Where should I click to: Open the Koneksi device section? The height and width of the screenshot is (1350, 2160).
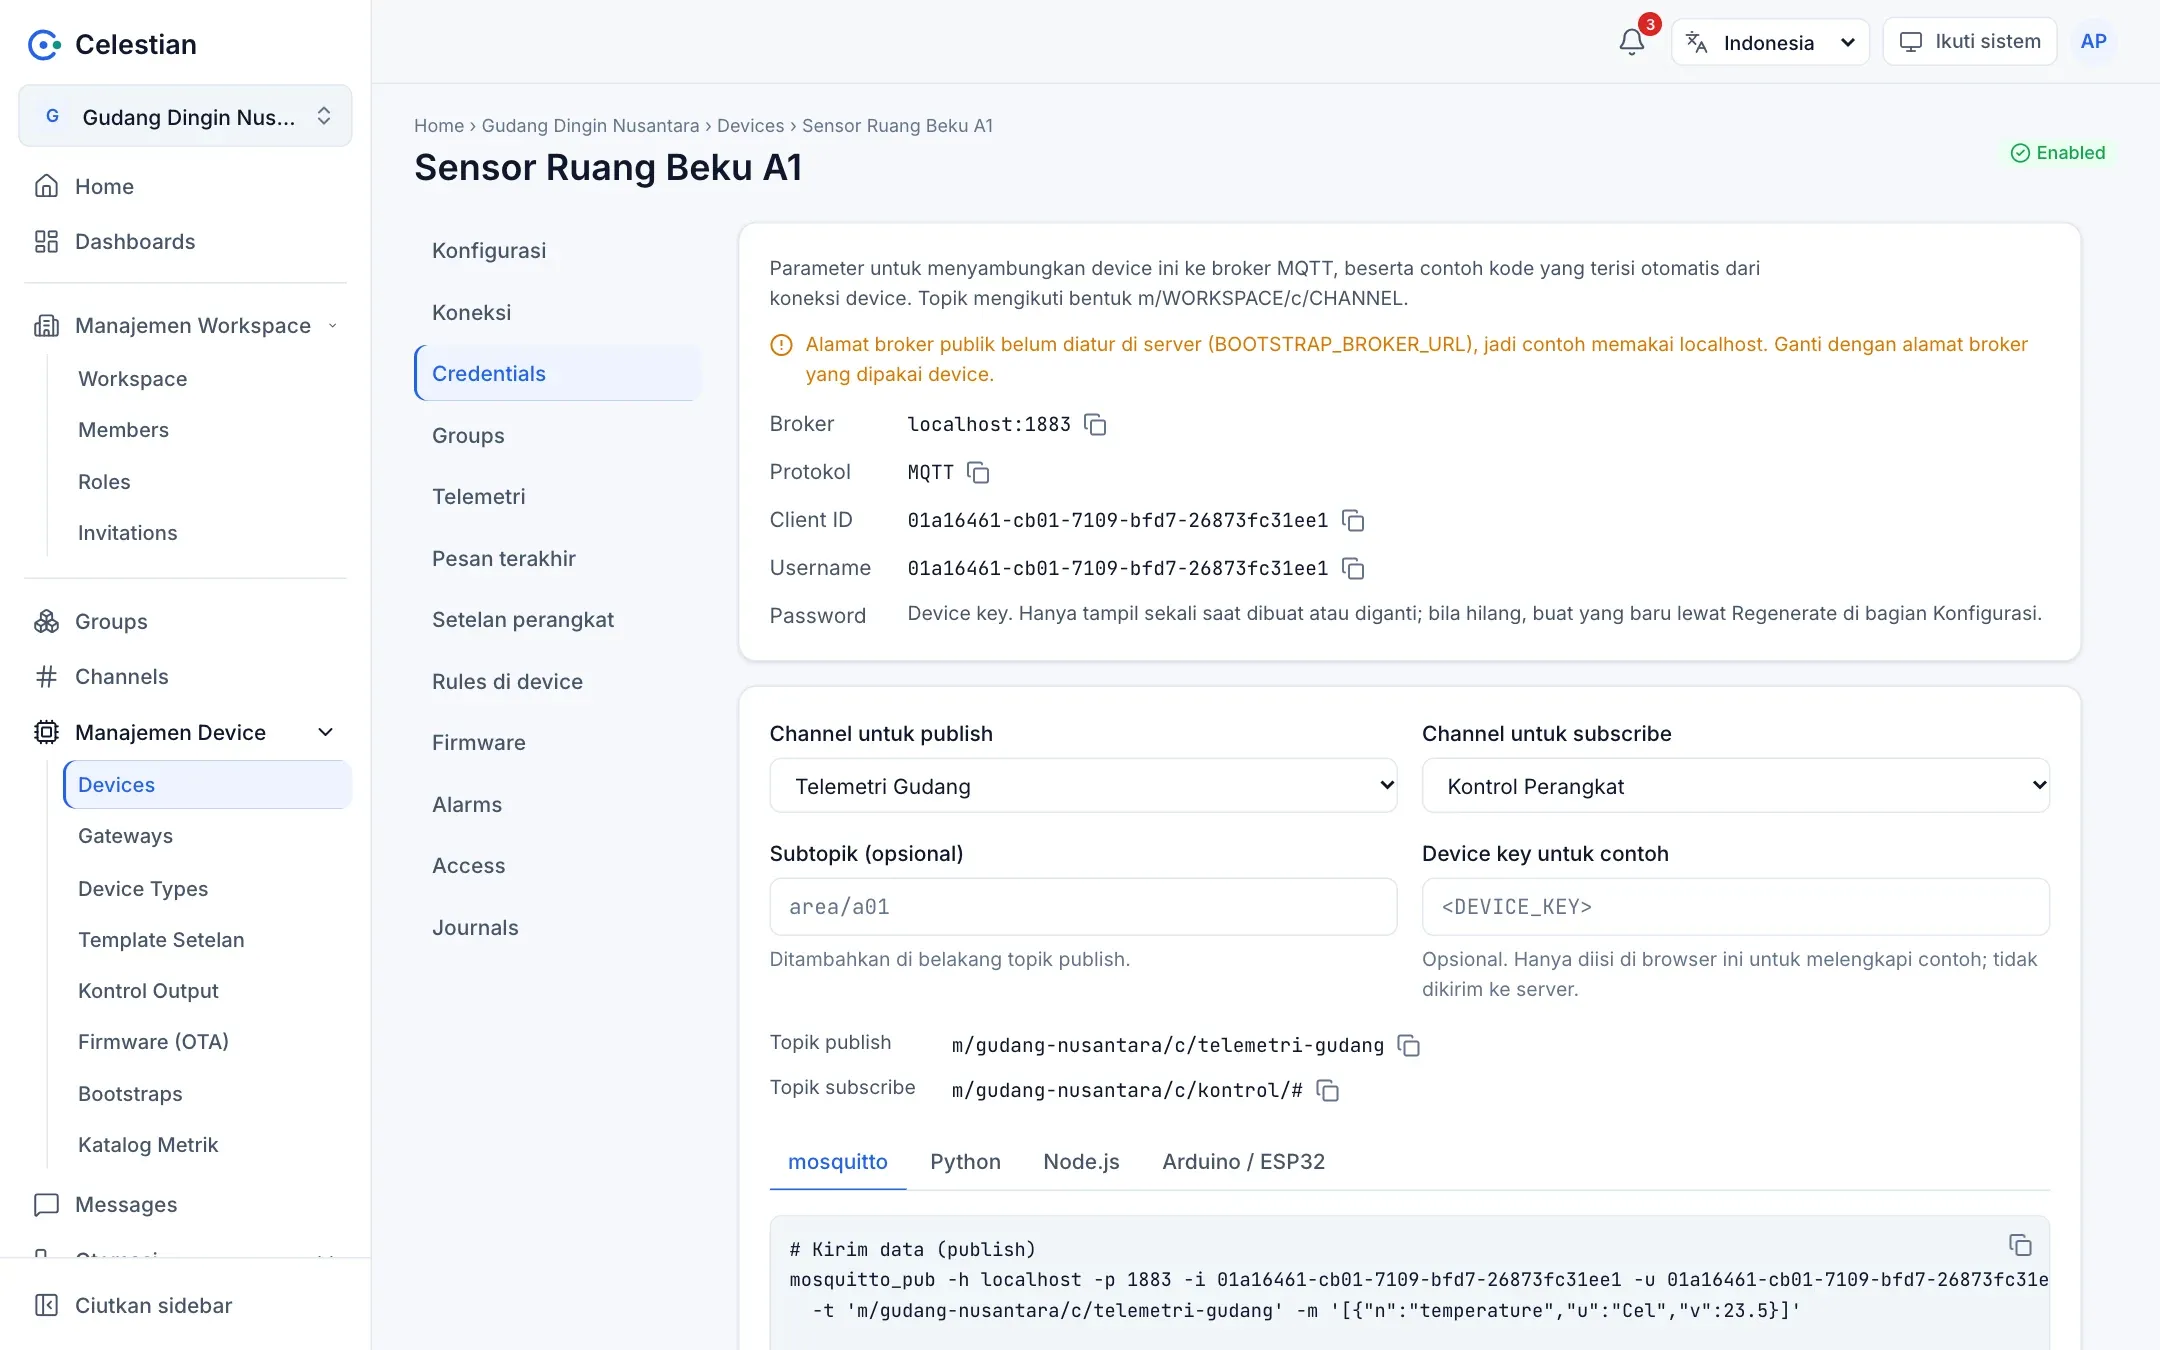pos(558,312)
